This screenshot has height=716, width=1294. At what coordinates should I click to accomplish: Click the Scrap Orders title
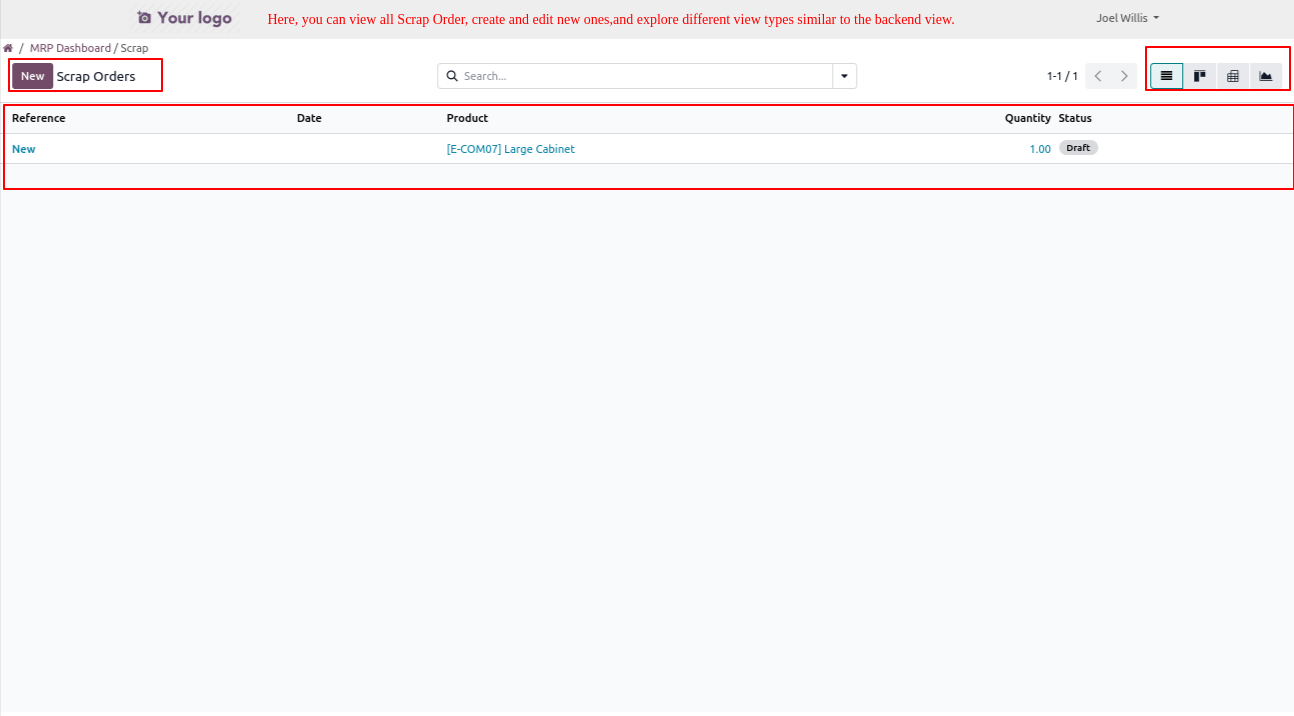[96, 76]
